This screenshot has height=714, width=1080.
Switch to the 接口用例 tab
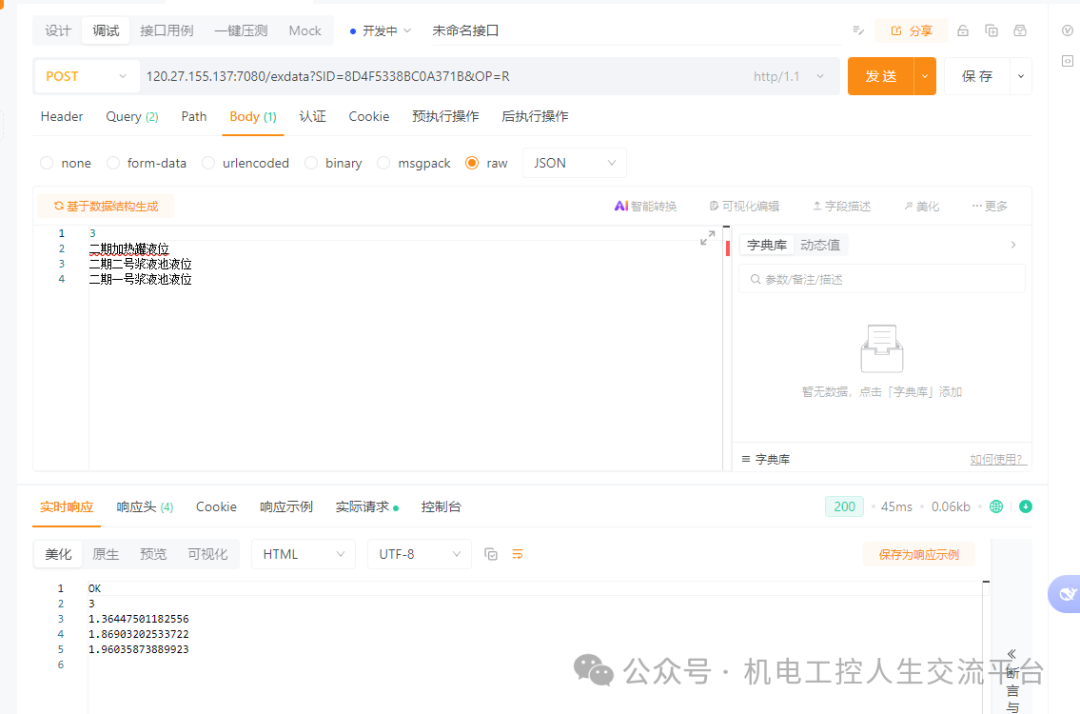(167, 31)
